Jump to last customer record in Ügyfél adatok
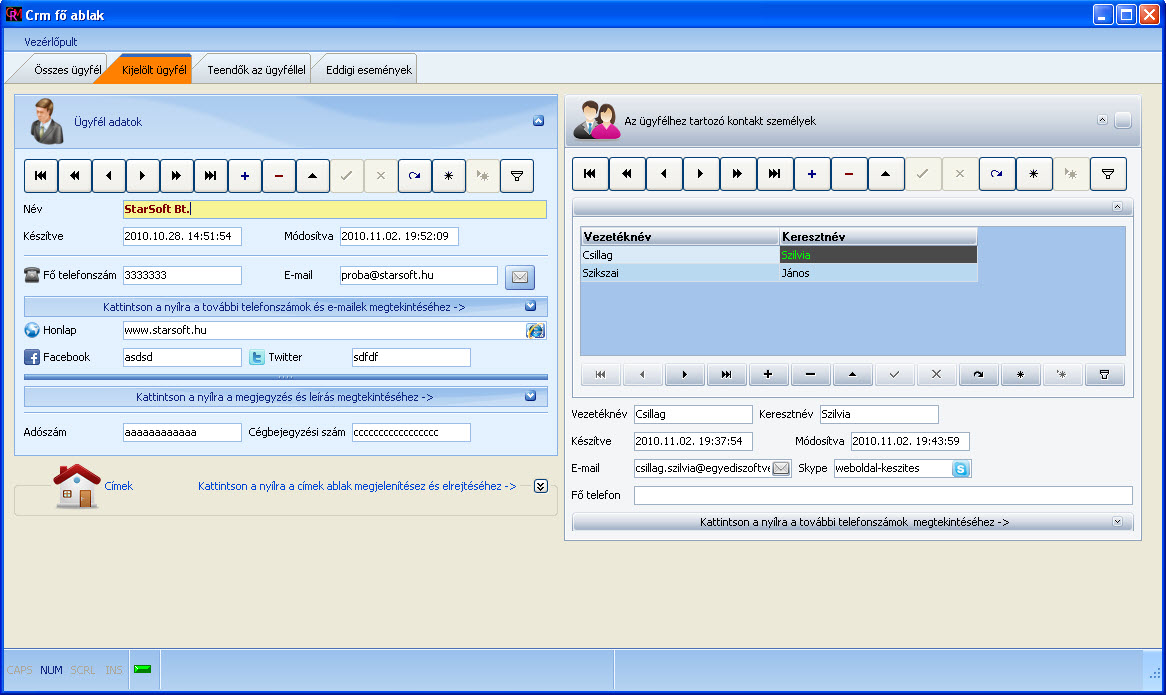This screenshot has width=1166, height=695. 210,176
